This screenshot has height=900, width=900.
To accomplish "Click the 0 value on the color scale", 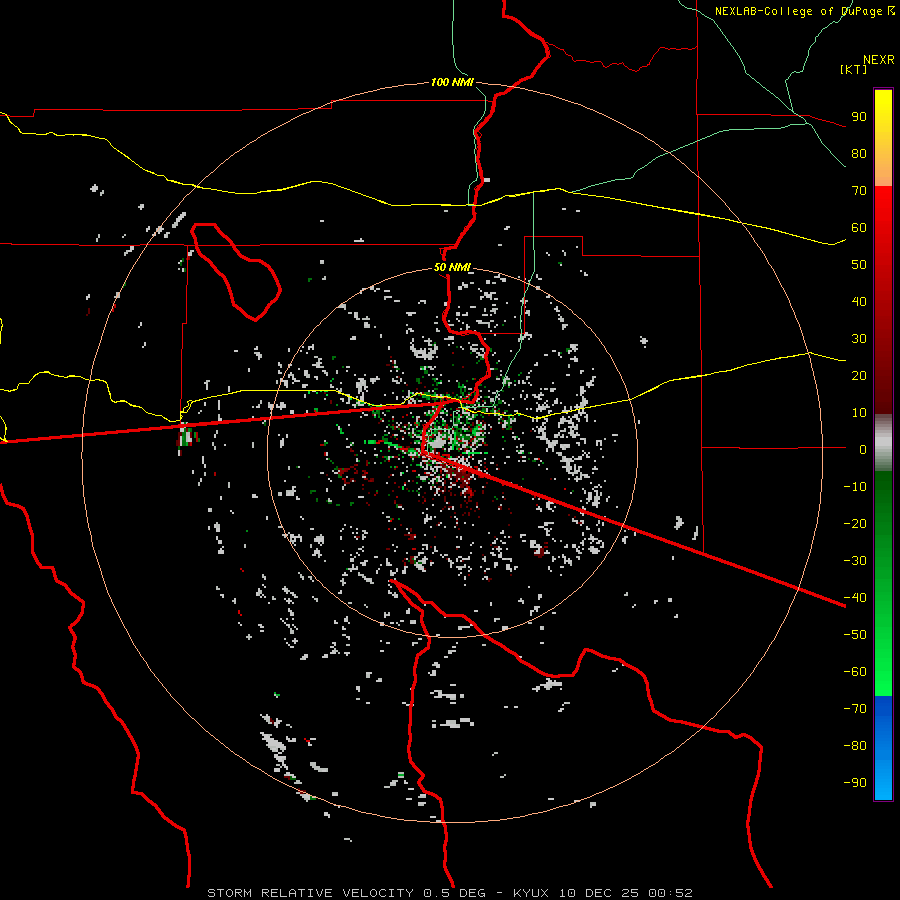I will point(863,449).
